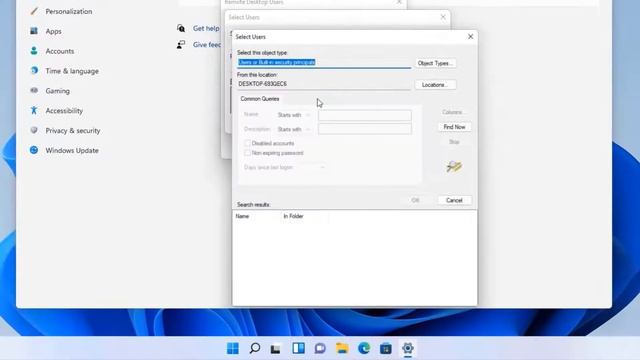Click the Locations button
The width and height of the screenshot is (640, 360).
click(x=435, y=85)
